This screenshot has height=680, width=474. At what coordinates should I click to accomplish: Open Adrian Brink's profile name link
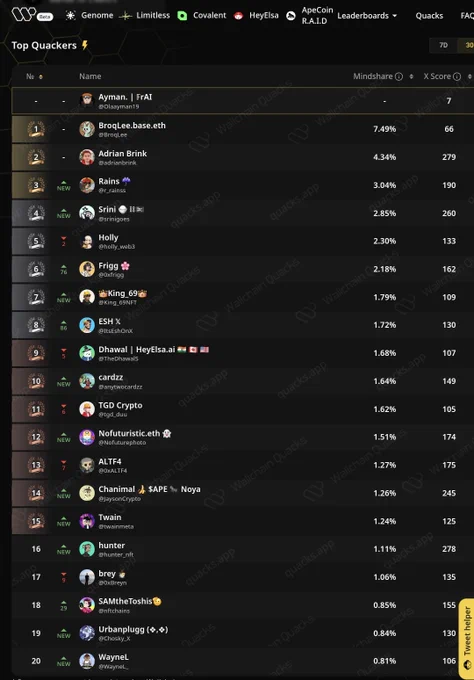click(x=122, y=154)
